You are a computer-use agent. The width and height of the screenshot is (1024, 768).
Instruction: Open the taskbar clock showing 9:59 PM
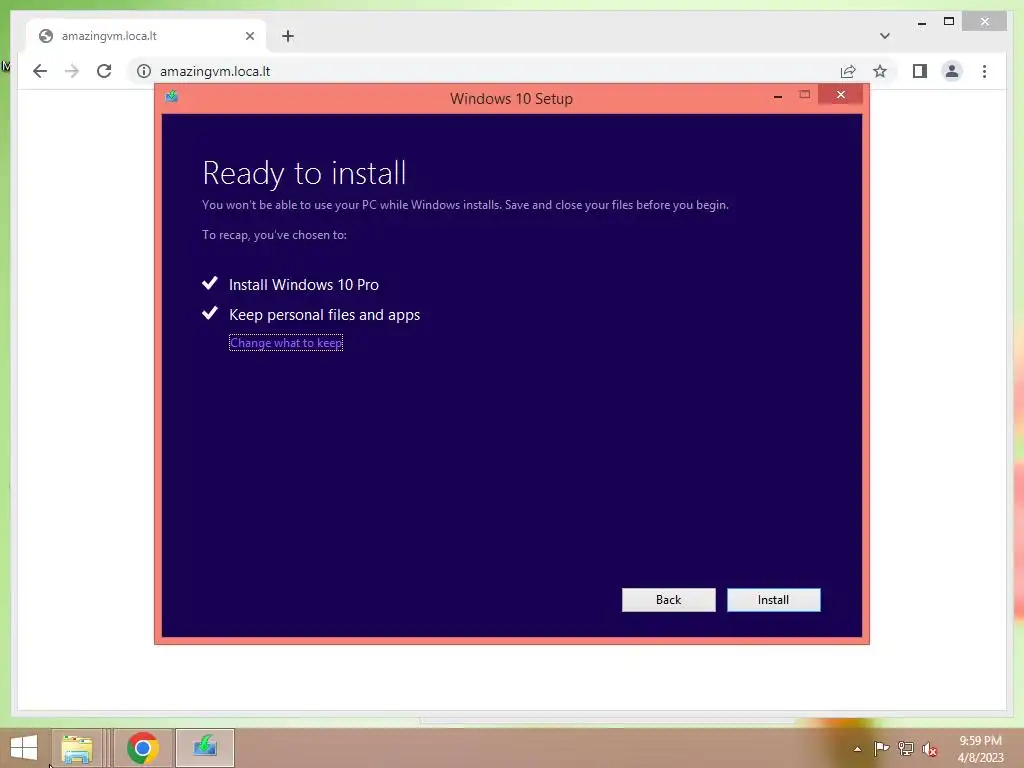point(980,749)
